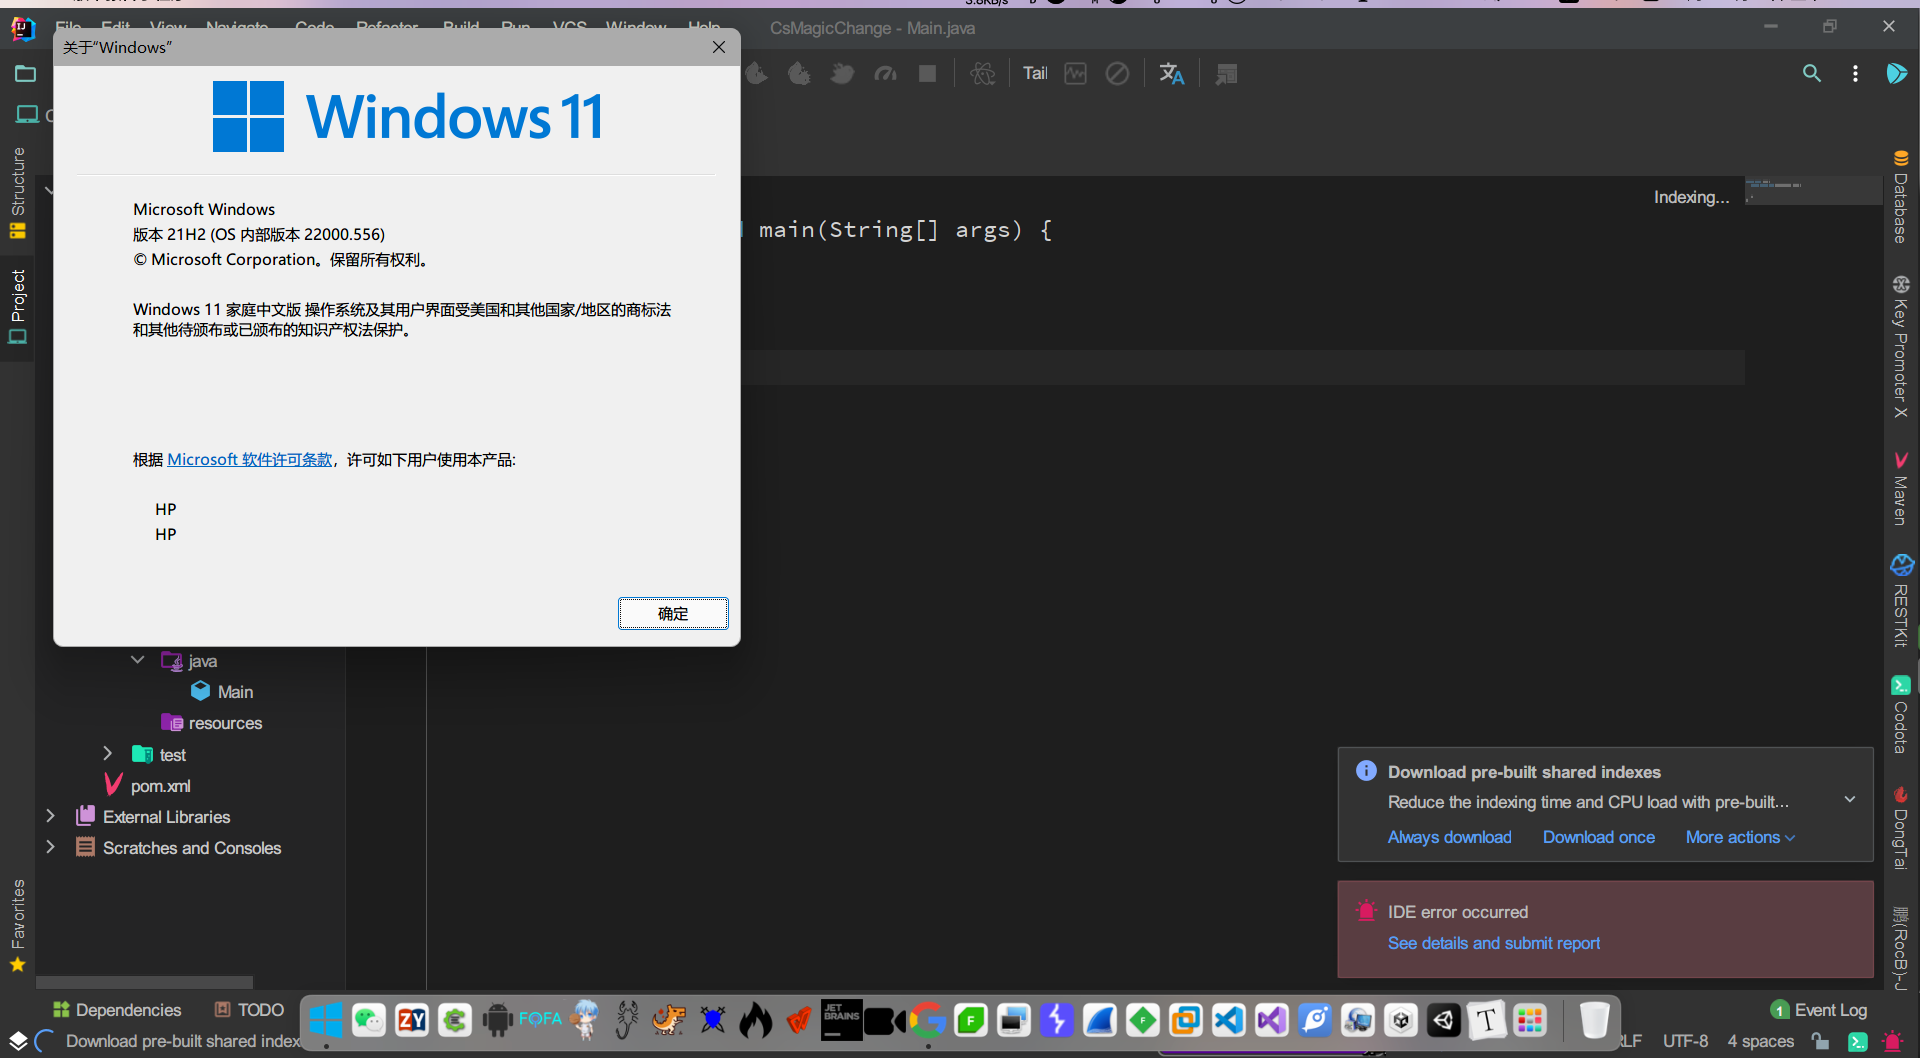Open the Microsoft 软件许可条款 link
This screenshot has height=1058, width=1920.
[250, 459]
